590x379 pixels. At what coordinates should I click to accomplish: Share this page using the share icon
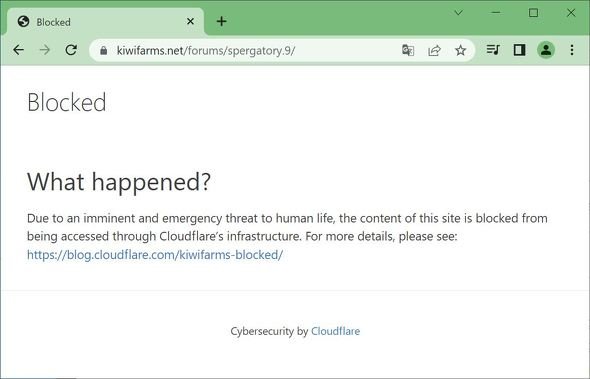point(434,50)
